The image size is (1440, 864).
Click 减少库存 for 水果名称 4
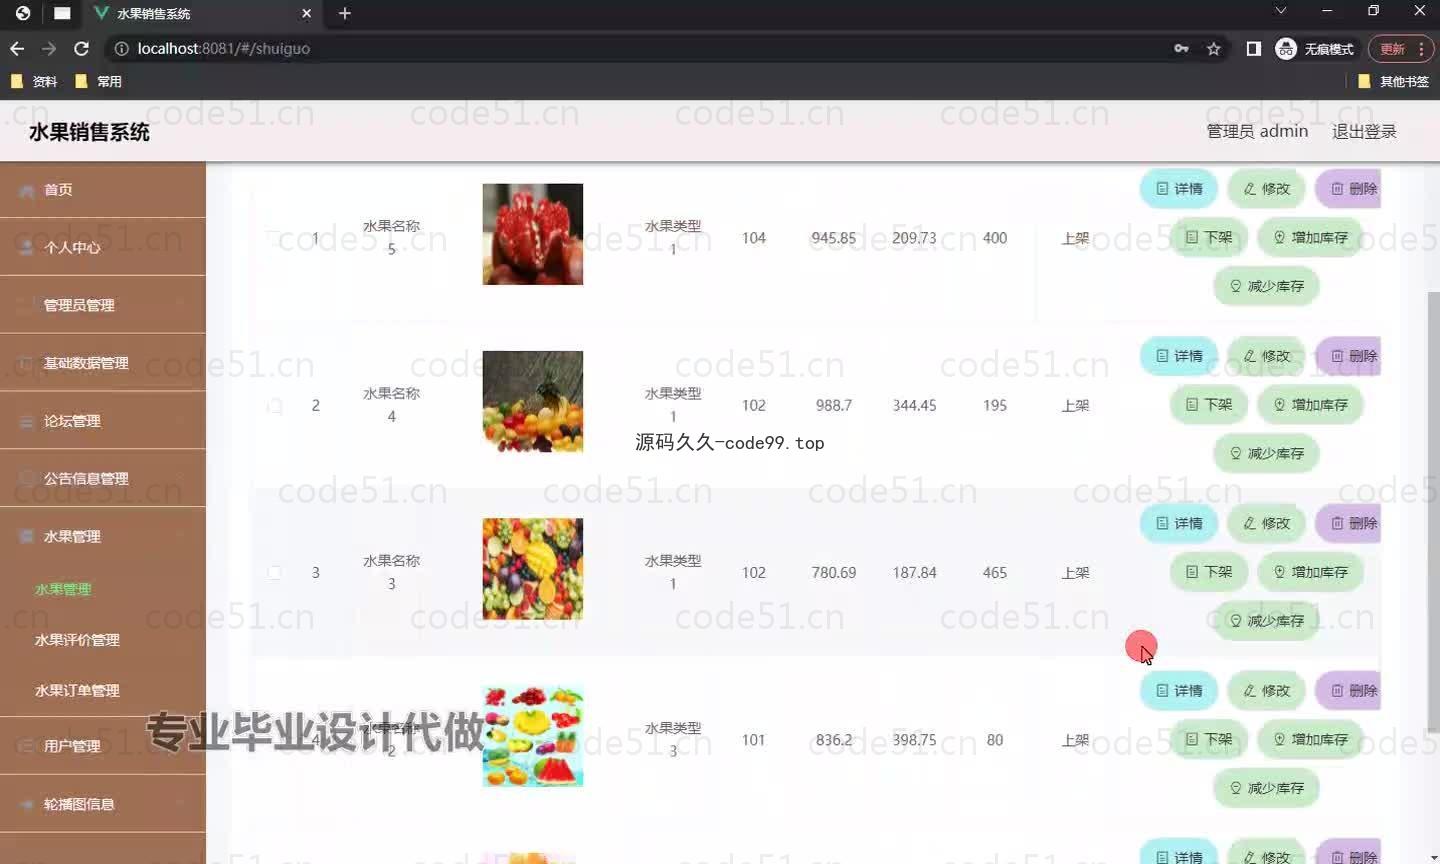tap(1266, 454)
